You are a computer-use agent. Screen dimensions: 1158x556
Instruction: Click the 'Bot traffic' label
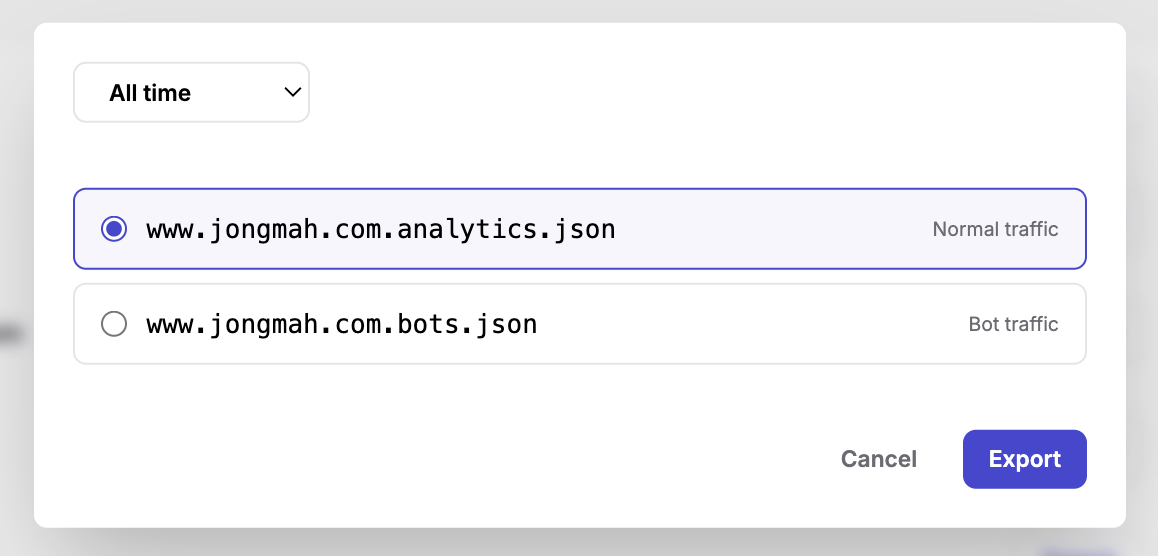coord(1013,324)
